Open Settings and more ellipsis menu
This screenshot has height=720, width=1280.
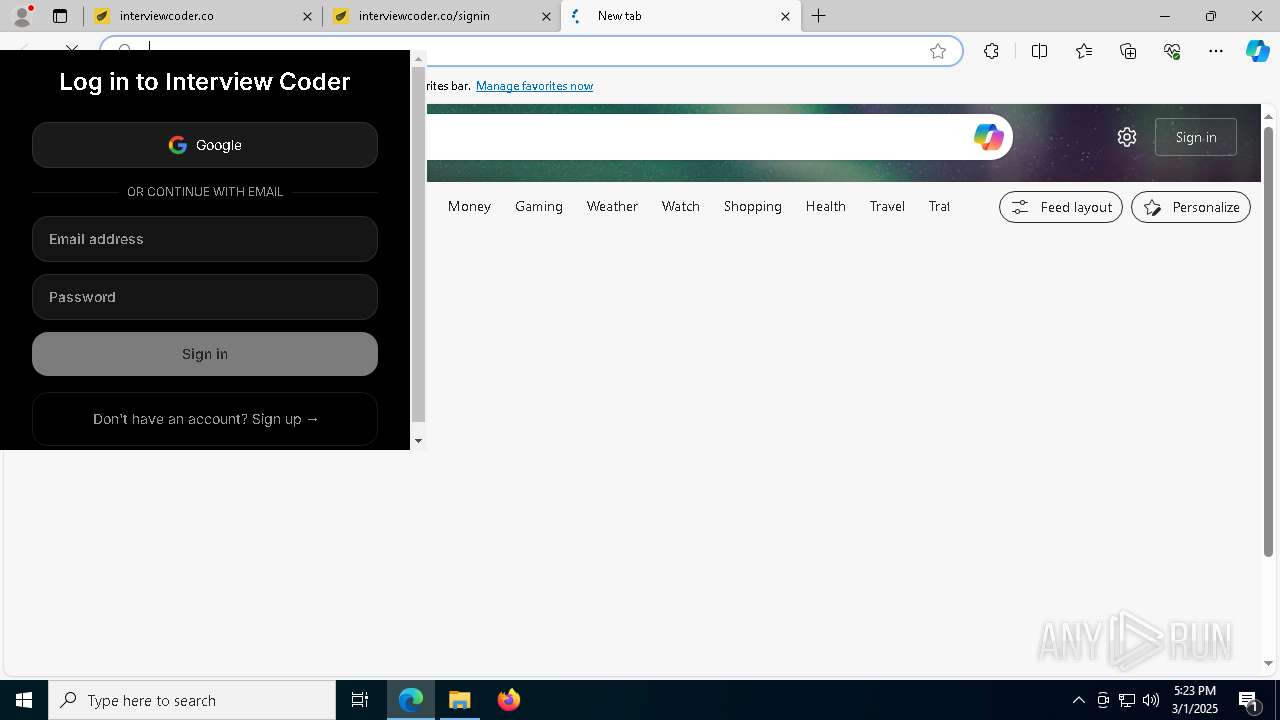1216,51
